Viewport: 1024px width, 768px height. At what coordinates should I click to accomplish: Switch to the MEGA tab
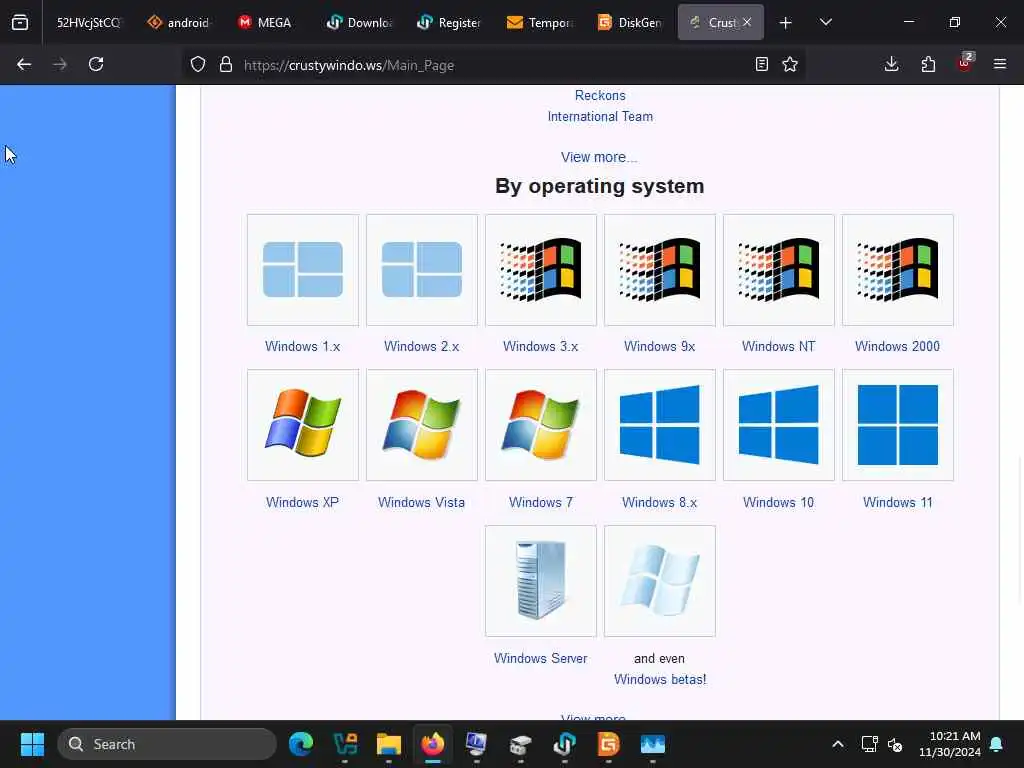pyautogui.click(x=268, y=22)
